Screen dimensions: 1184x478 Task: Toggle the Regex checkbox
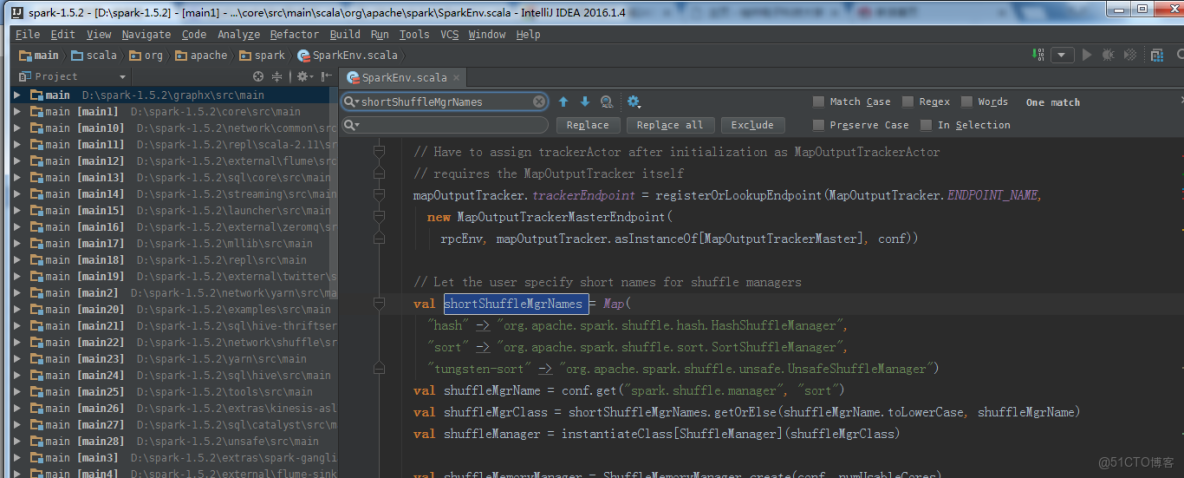[x=908, y=102]
